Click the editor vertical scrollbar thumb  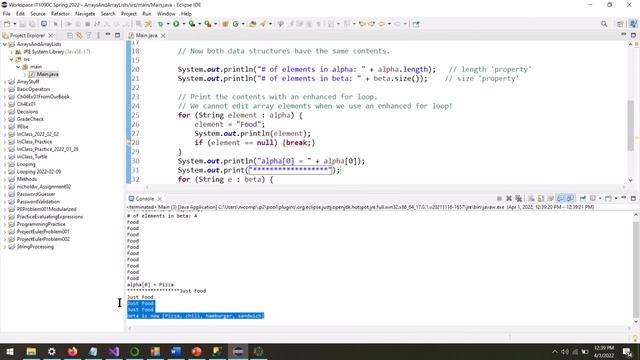tap(631, 126)
